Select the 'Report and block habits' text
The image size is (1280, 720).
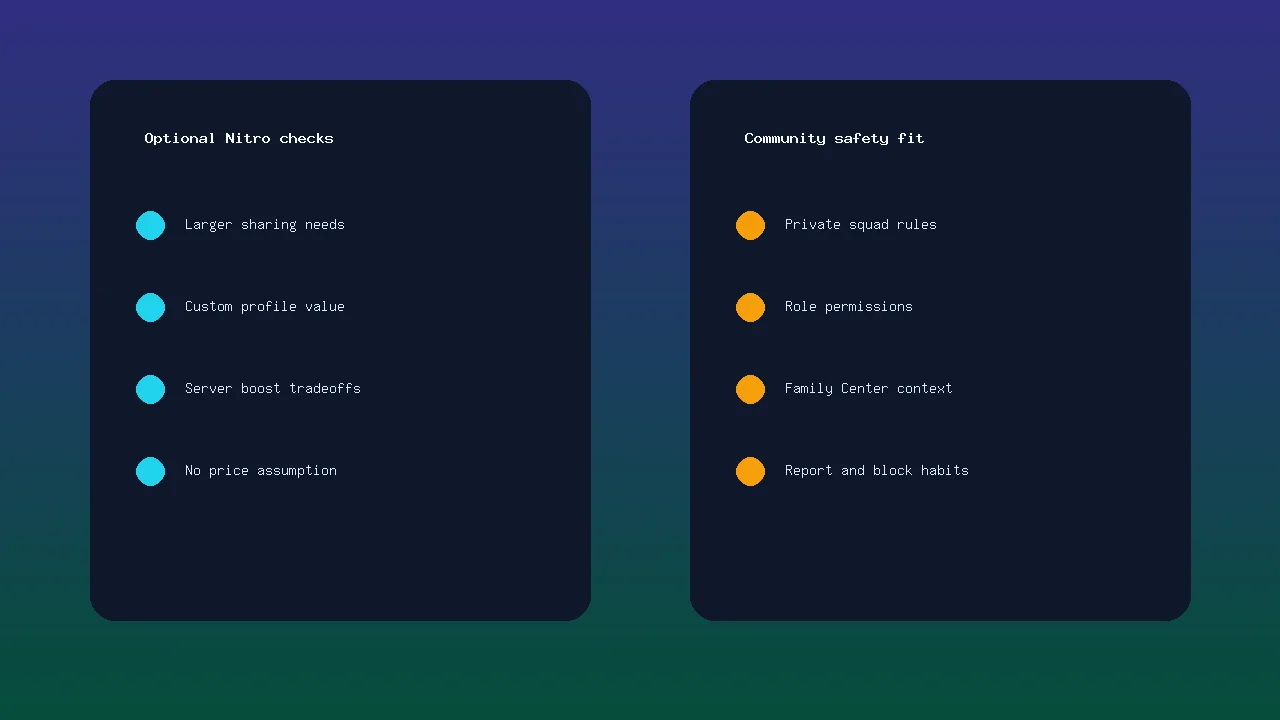(877, 471)
